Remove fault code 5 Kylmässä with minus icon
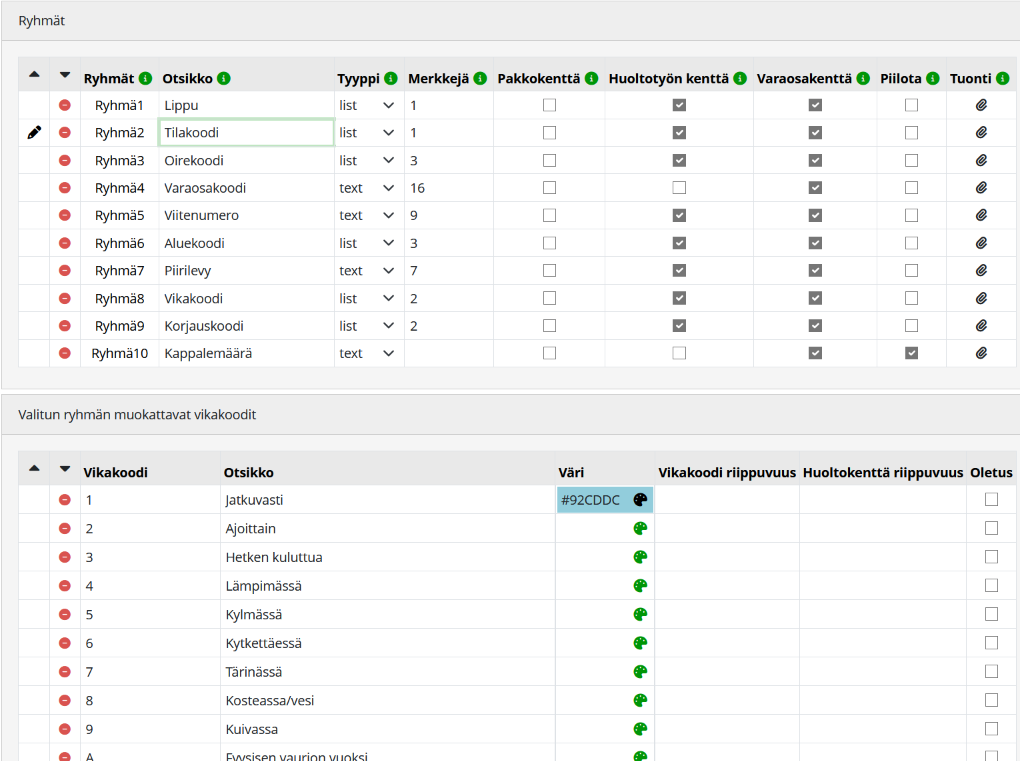This screenshot has width=1020, height=761. coord(65,614)
